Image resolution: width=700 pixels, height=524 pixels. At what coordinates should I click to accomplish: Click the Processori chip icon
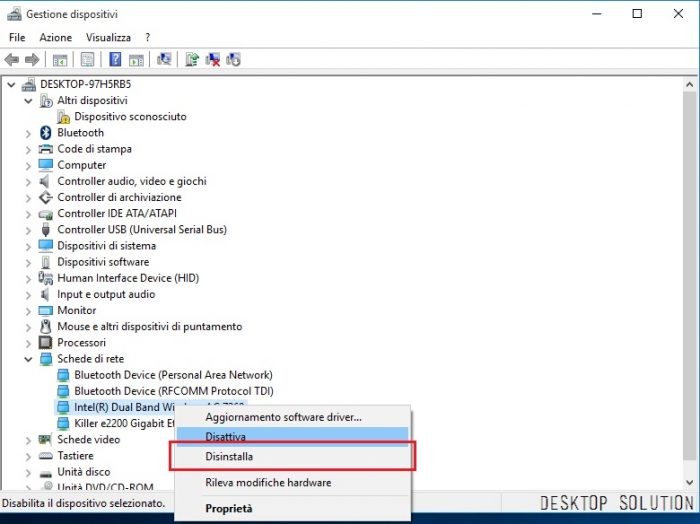[46, 343]
